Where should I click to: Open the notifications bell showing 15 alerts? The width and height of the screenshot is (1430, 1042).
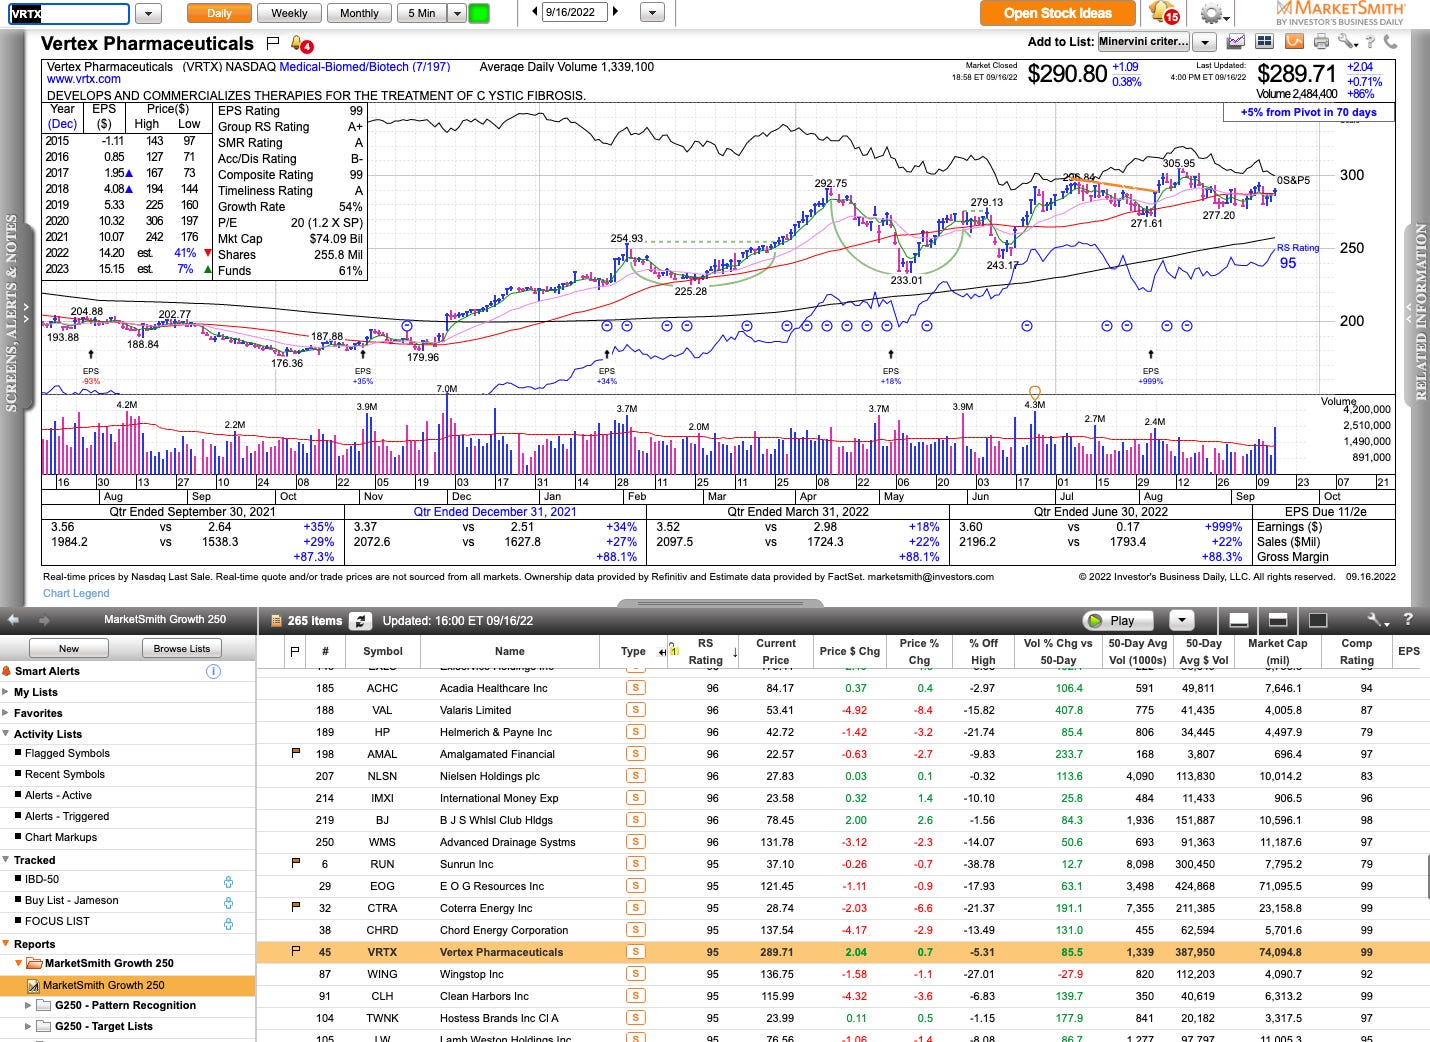[x=1160, y=14]
